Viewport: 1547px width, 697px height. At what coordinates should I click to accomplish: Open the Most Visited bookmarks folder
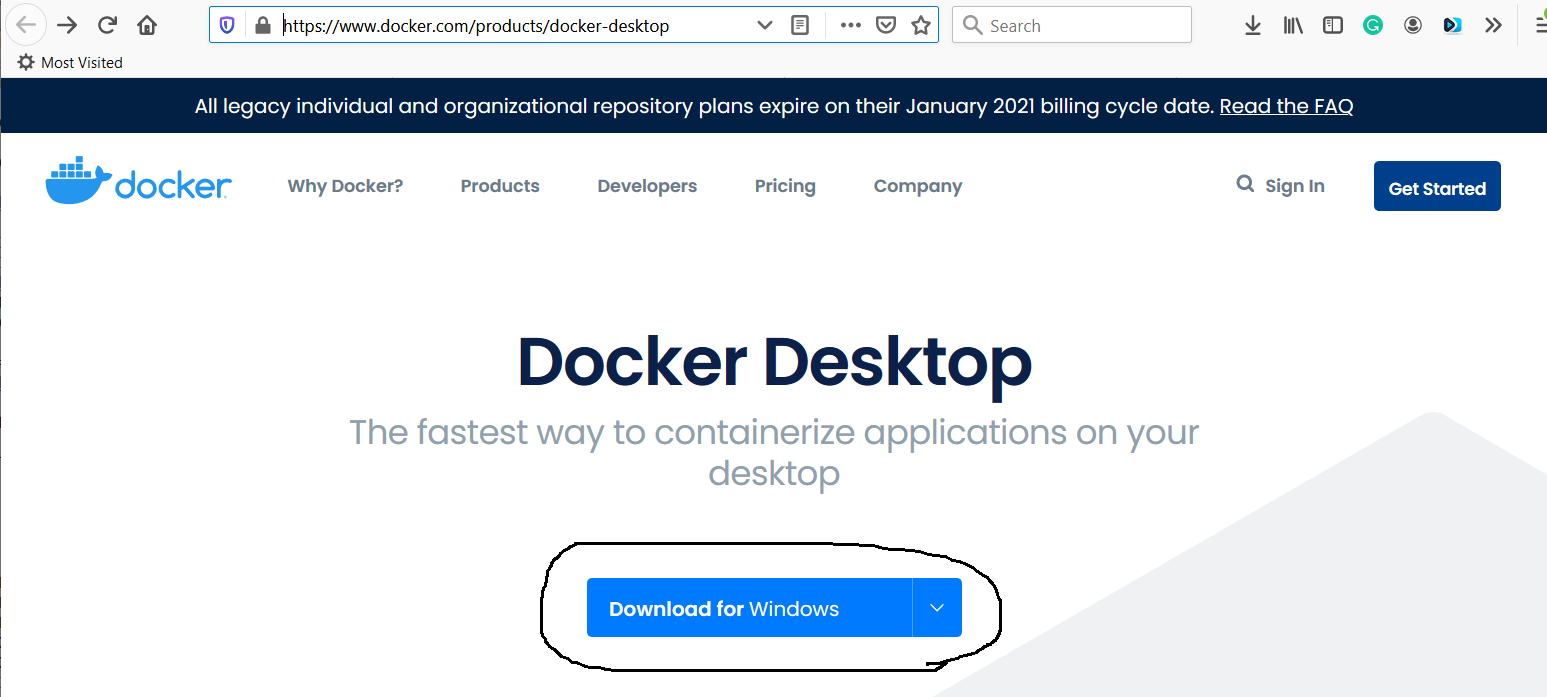click(70, 62)
